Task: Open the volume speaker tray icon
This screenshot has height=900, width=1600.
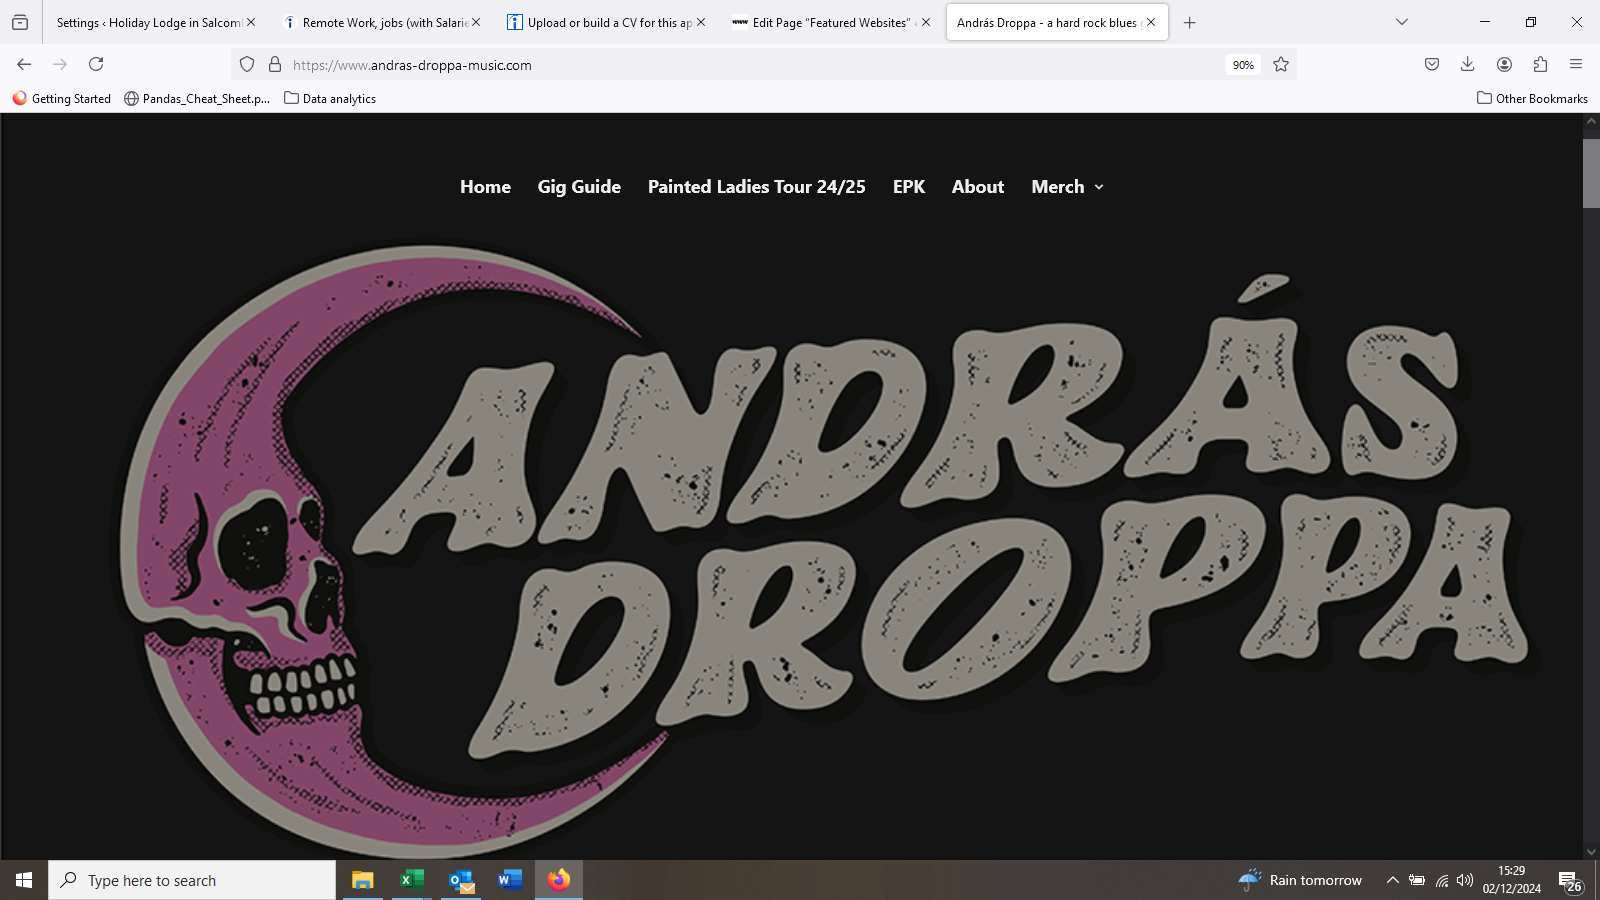Action: [x=1465, y=880]
